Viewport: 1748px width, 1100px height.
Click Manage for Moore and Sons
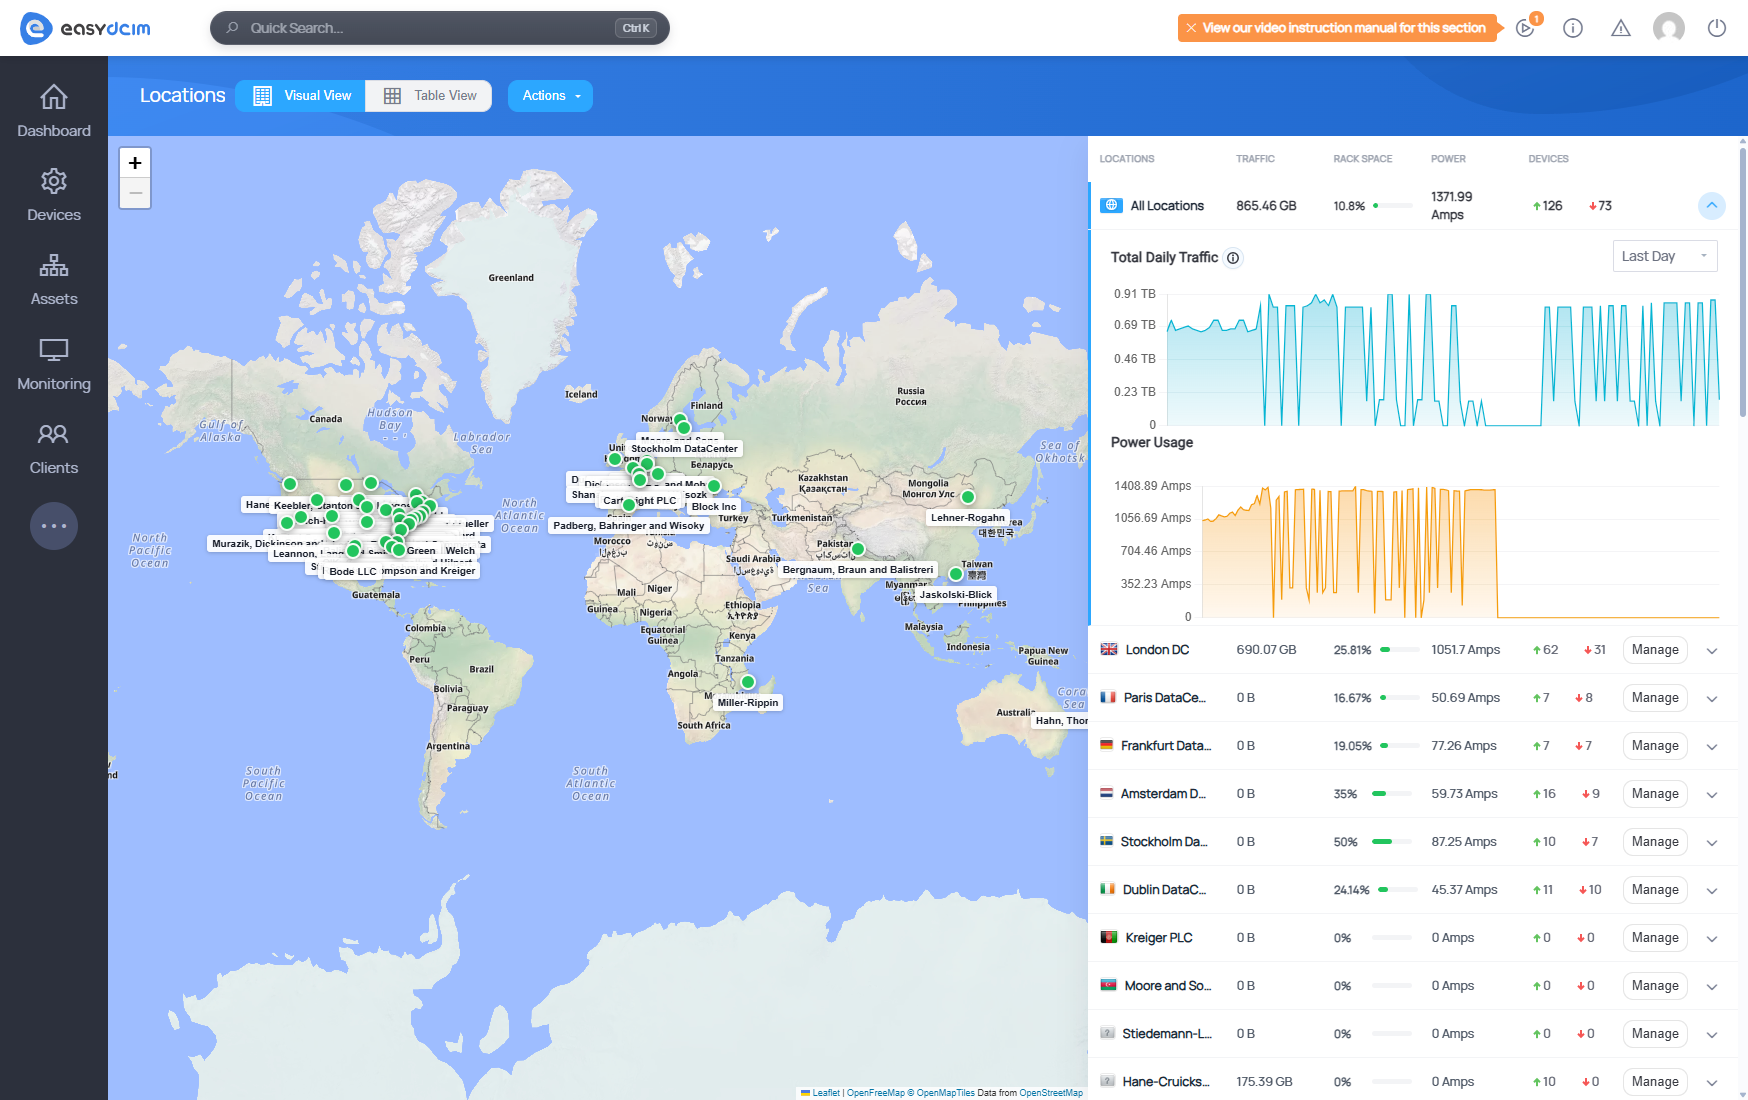tap(1655, 986)
